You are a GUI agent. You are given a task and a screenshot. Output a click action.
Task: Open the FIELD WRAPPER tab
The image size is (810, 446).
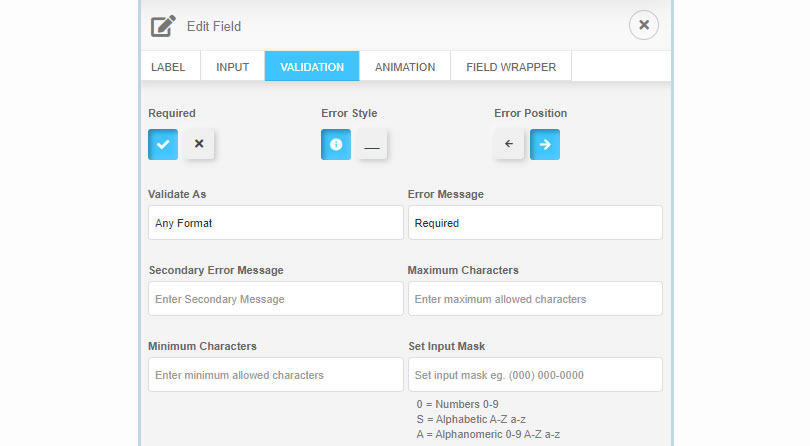point(511,66)
